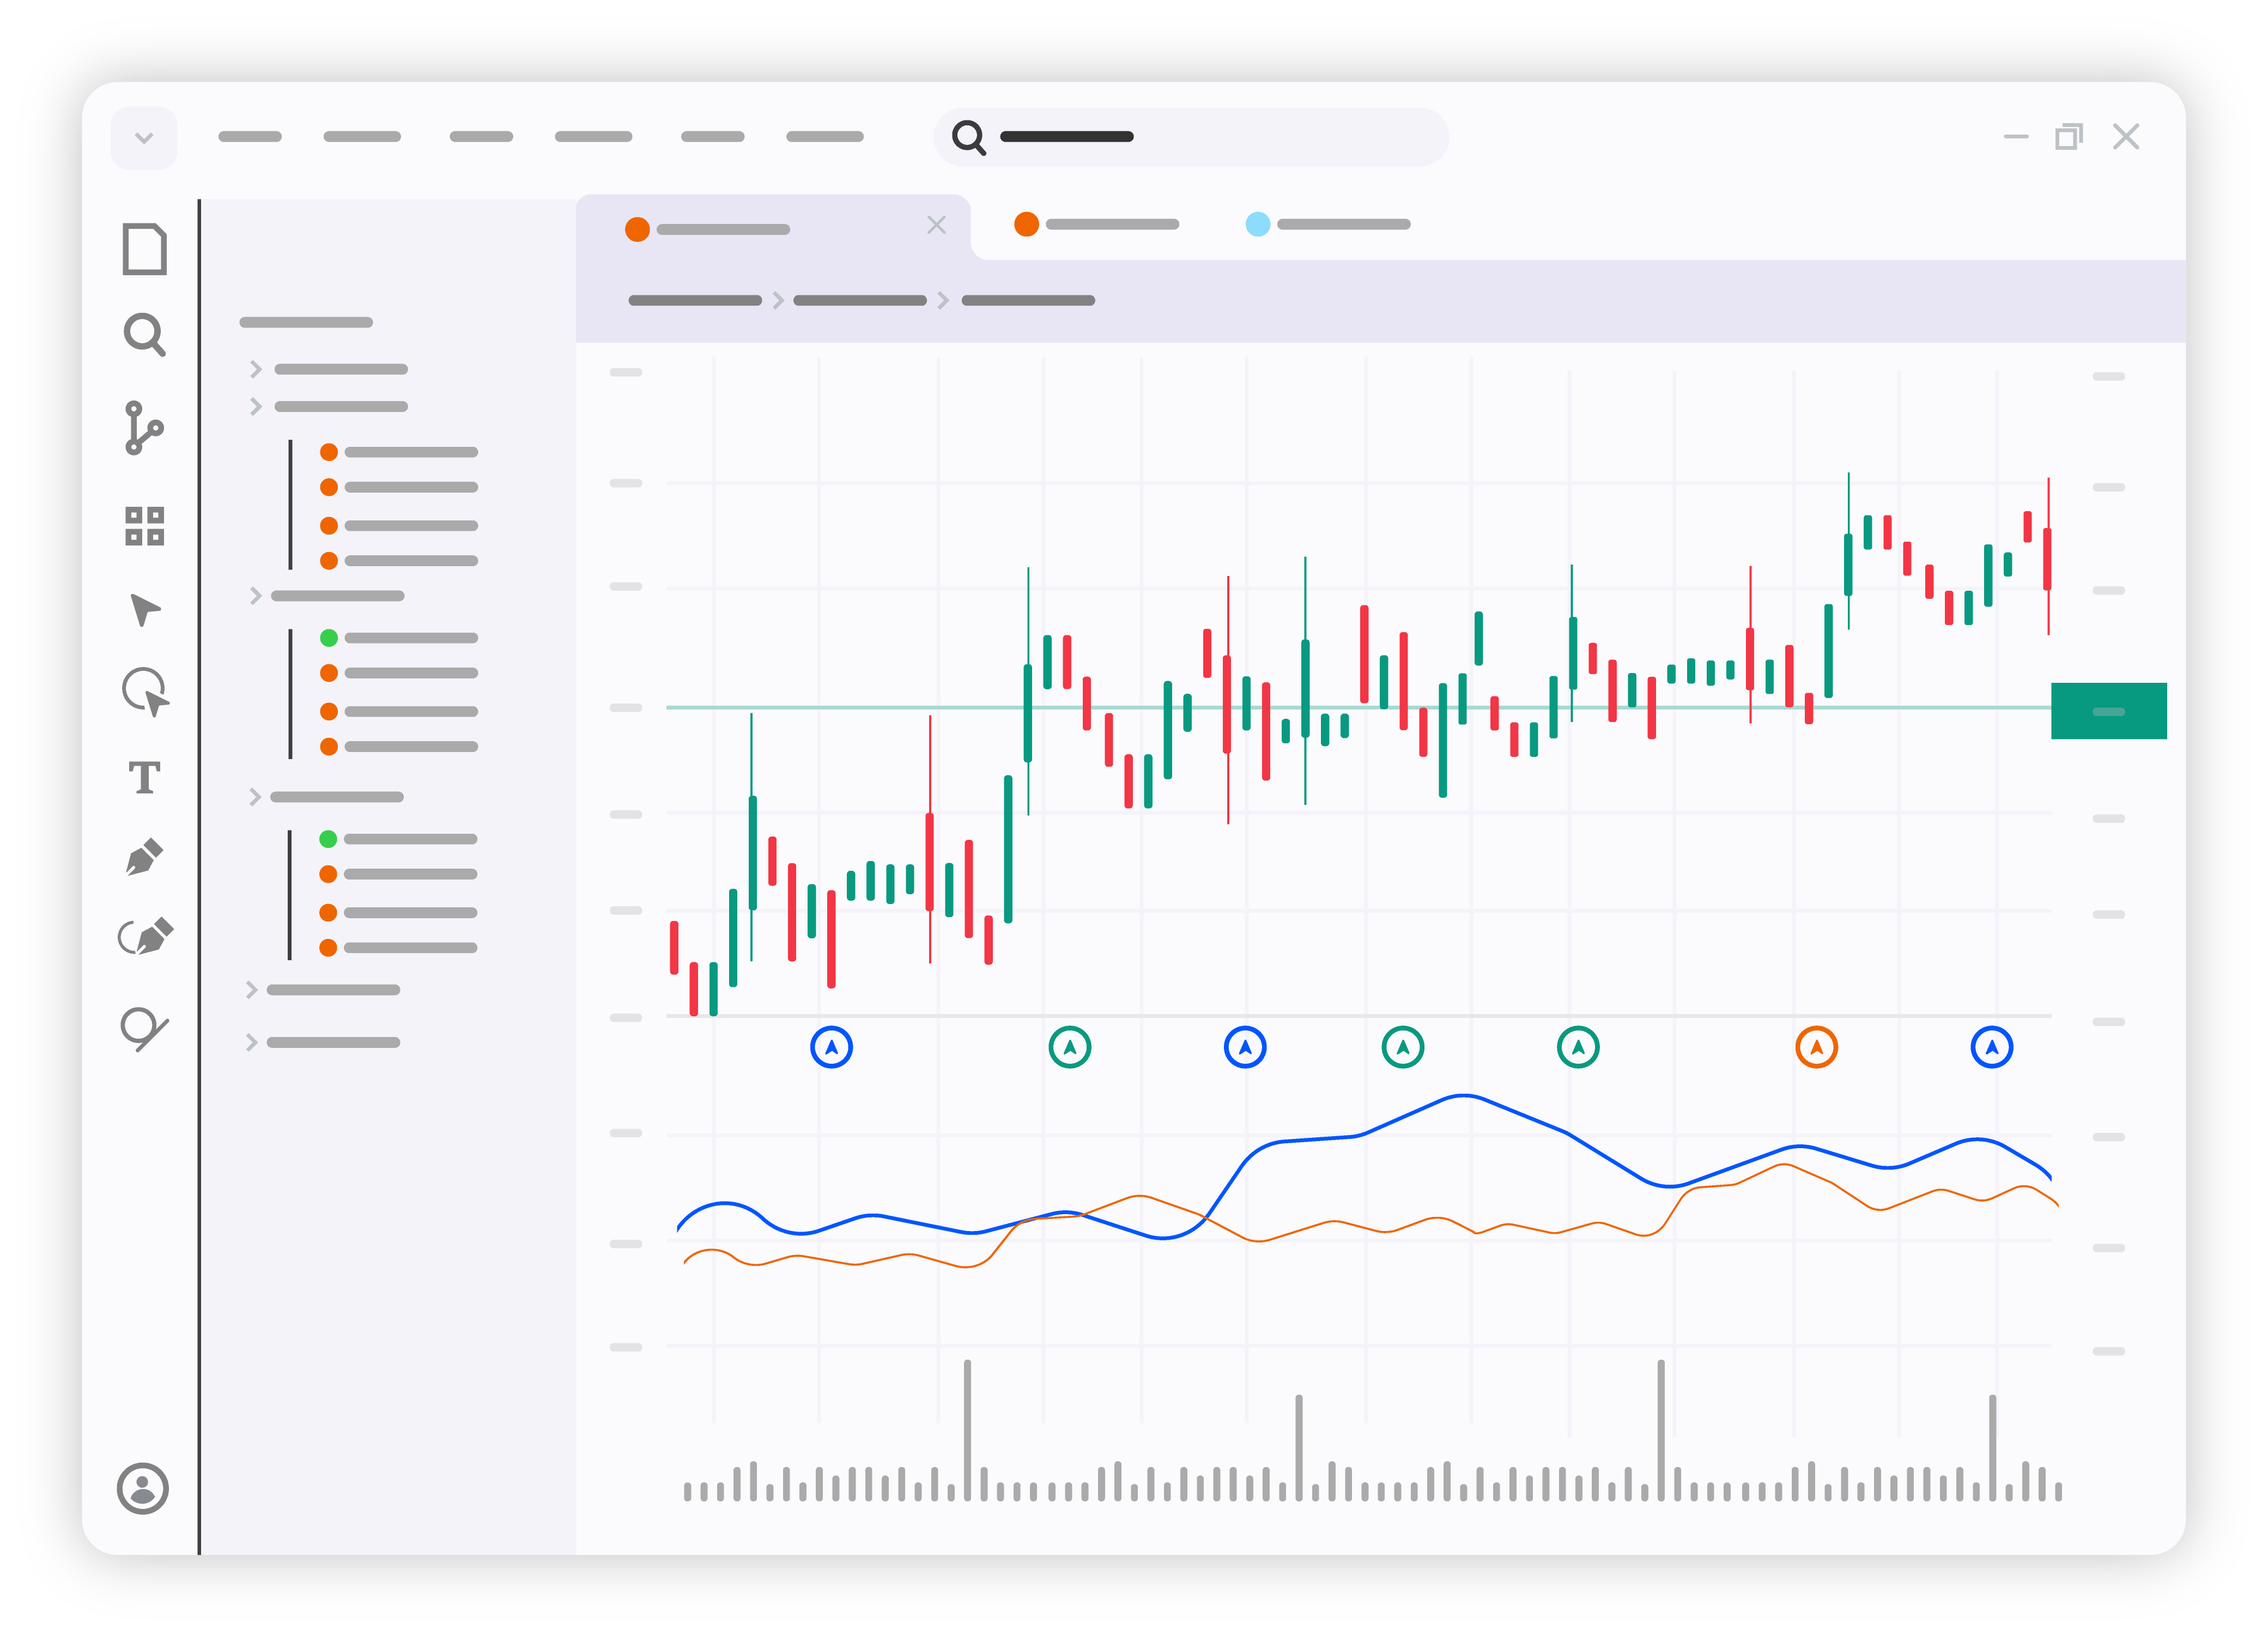Click the first orange status dot in tree
Viewport: 2268px width, 1637px height.
click(328, 452)
